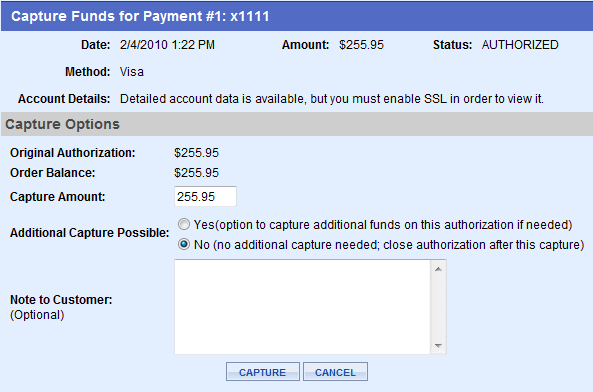Select No additional capture needed radio
The height and width of the screenshot is (392, 593).
click(x=184, y=245)
